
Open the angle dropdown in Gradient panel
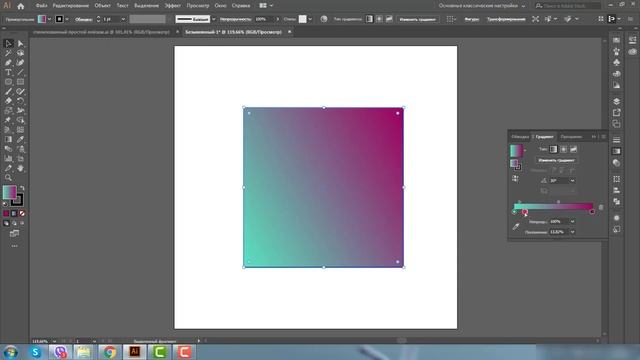572,180
